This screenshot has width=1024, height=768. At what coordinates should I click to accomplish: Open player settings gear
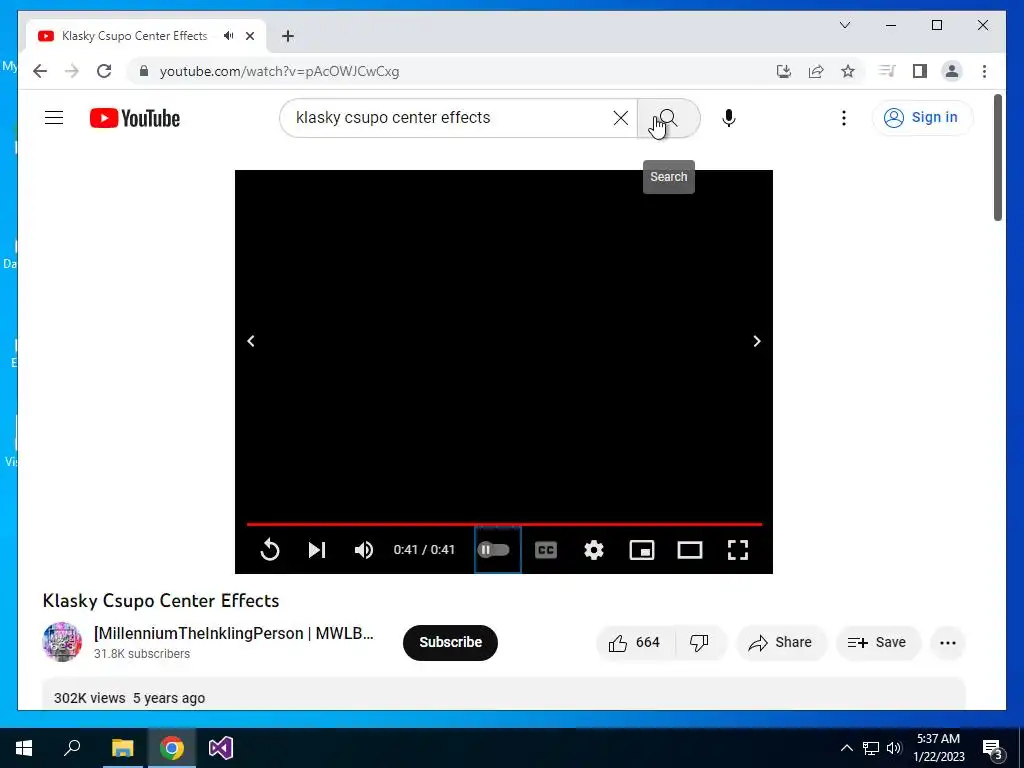(594, 550)
